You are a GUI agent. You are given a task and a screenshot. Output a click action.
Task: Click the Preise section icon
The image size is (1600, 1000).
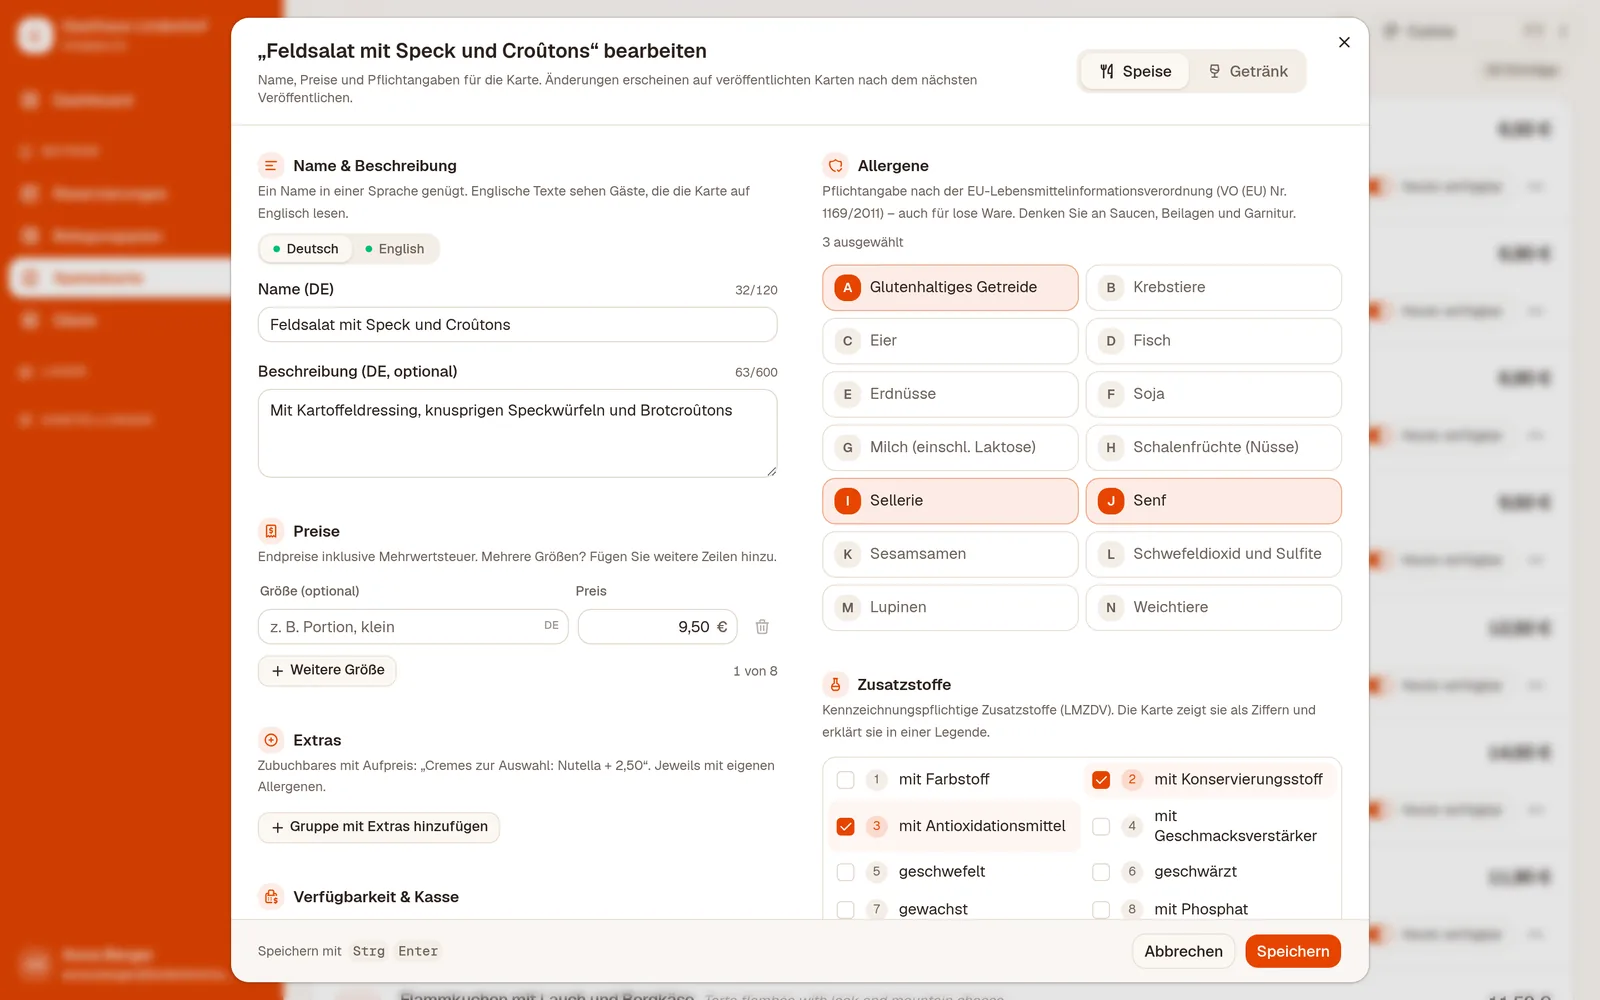271,531
